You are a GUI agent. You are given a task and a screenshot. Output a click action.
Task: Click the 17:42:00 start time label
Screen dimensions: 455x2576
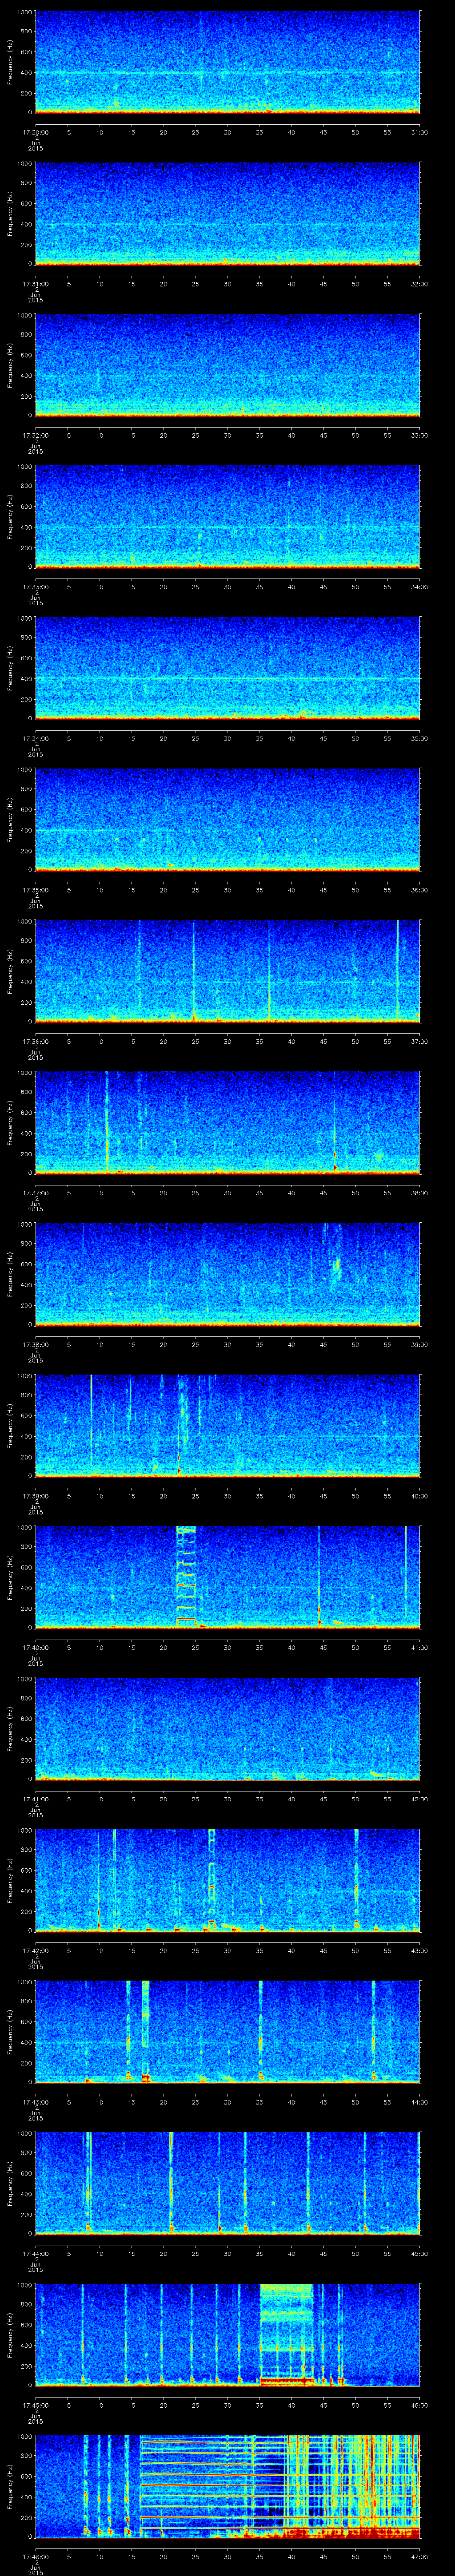click(x=35, y=1950)
